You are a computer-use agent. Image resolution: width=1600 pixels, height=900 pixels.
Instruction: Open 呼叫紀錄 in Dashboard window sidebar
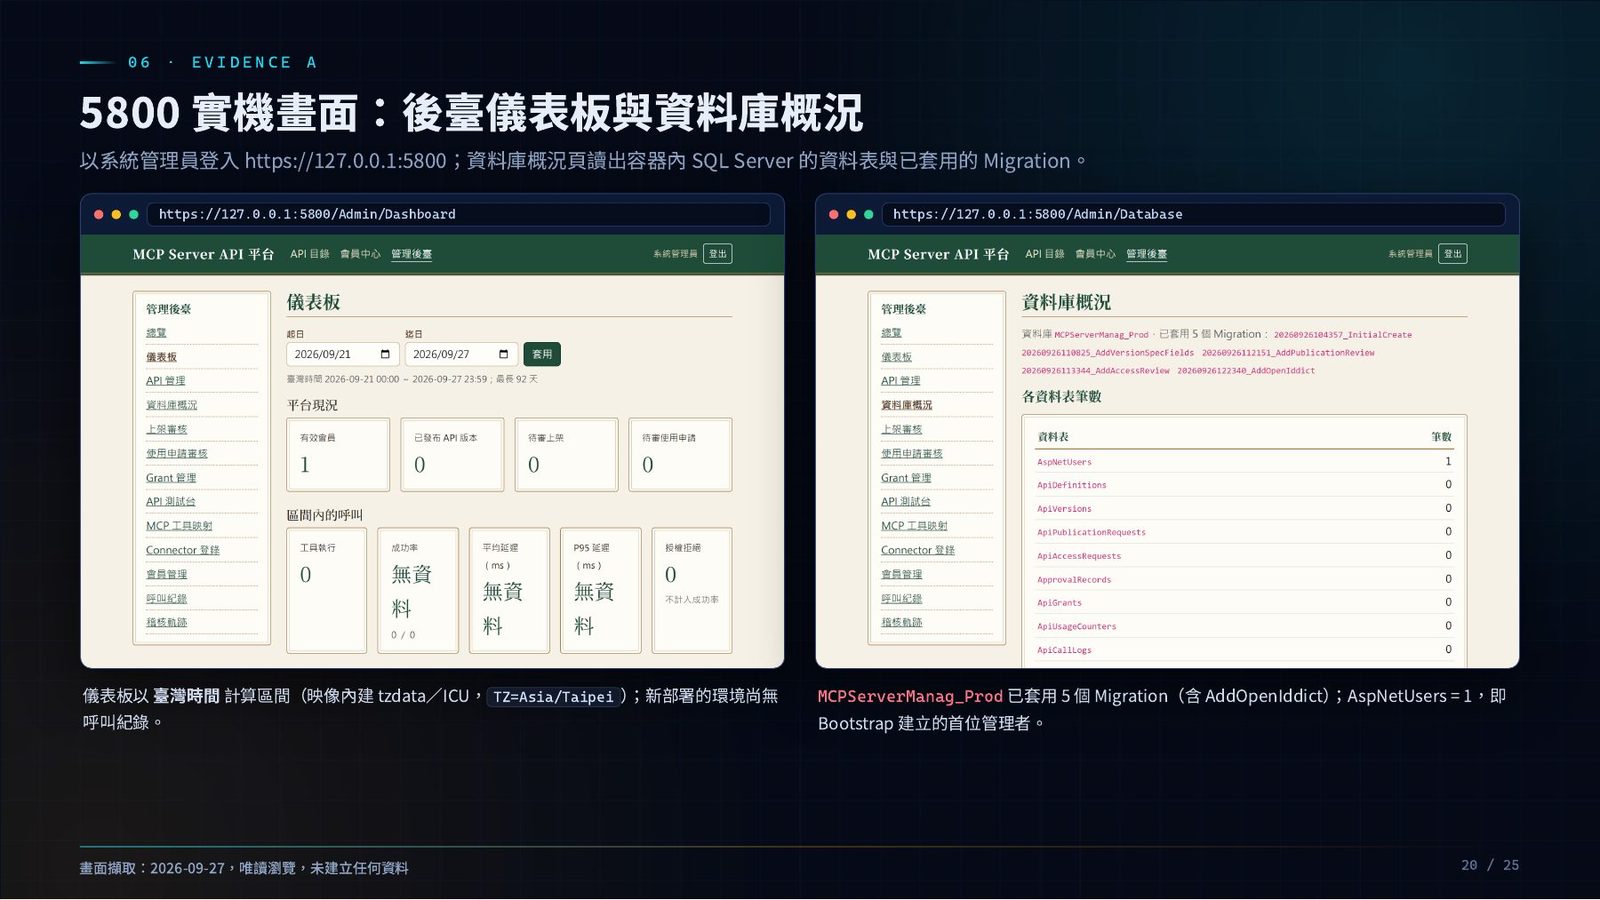click(x=166, y=598)
